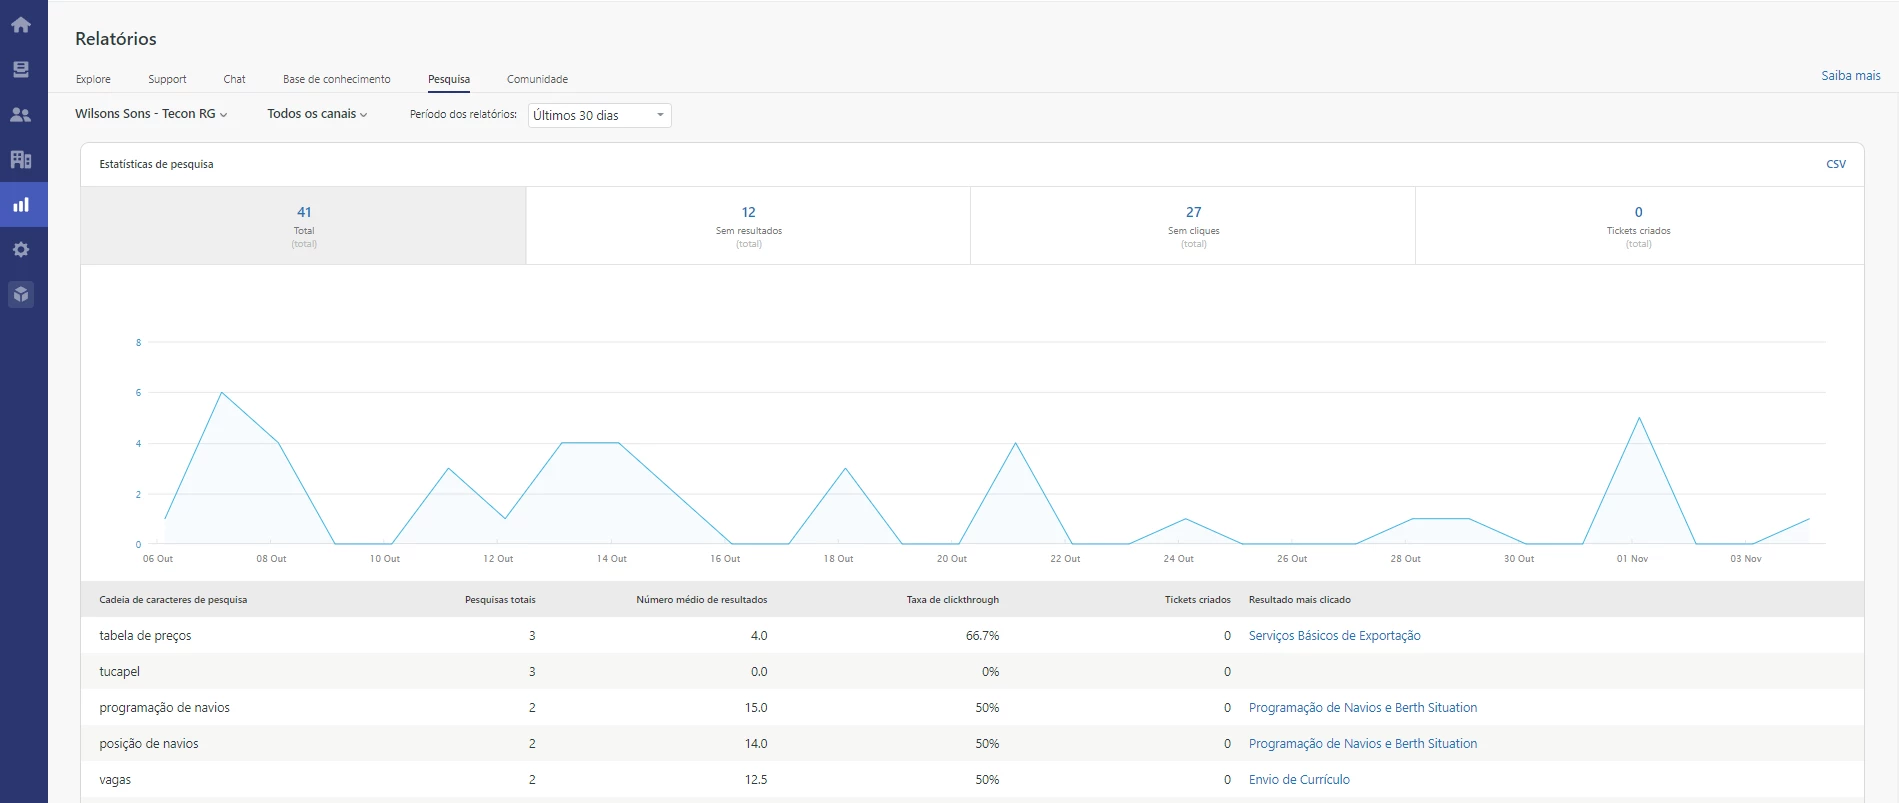Click Estatísticas de pesquisa panel title
The height and width of the screenshot is (803, 1899).
pos(156,164)
